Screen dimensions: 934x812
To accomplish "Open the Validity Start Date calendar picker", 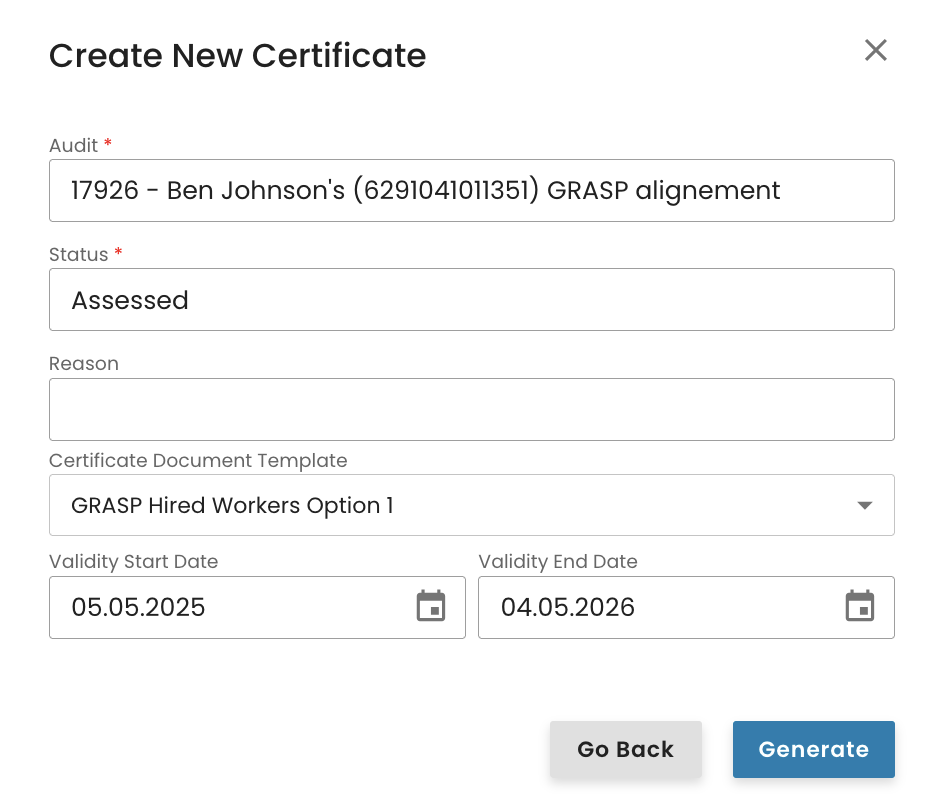I will [x=431, y=606].
